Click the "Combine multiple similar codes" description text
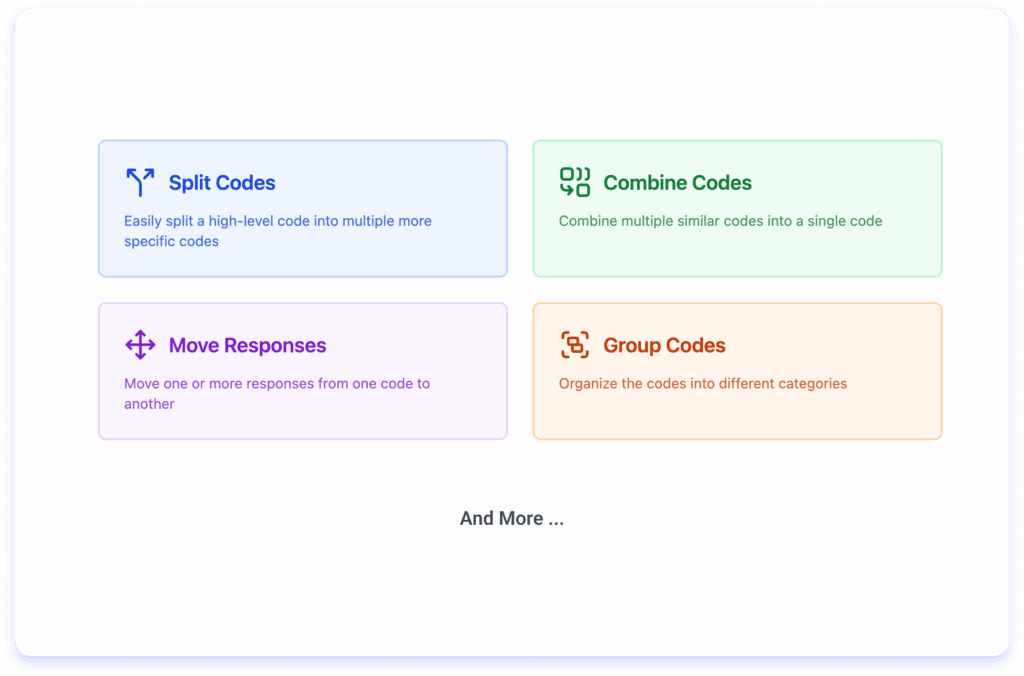 click(720, 221)
